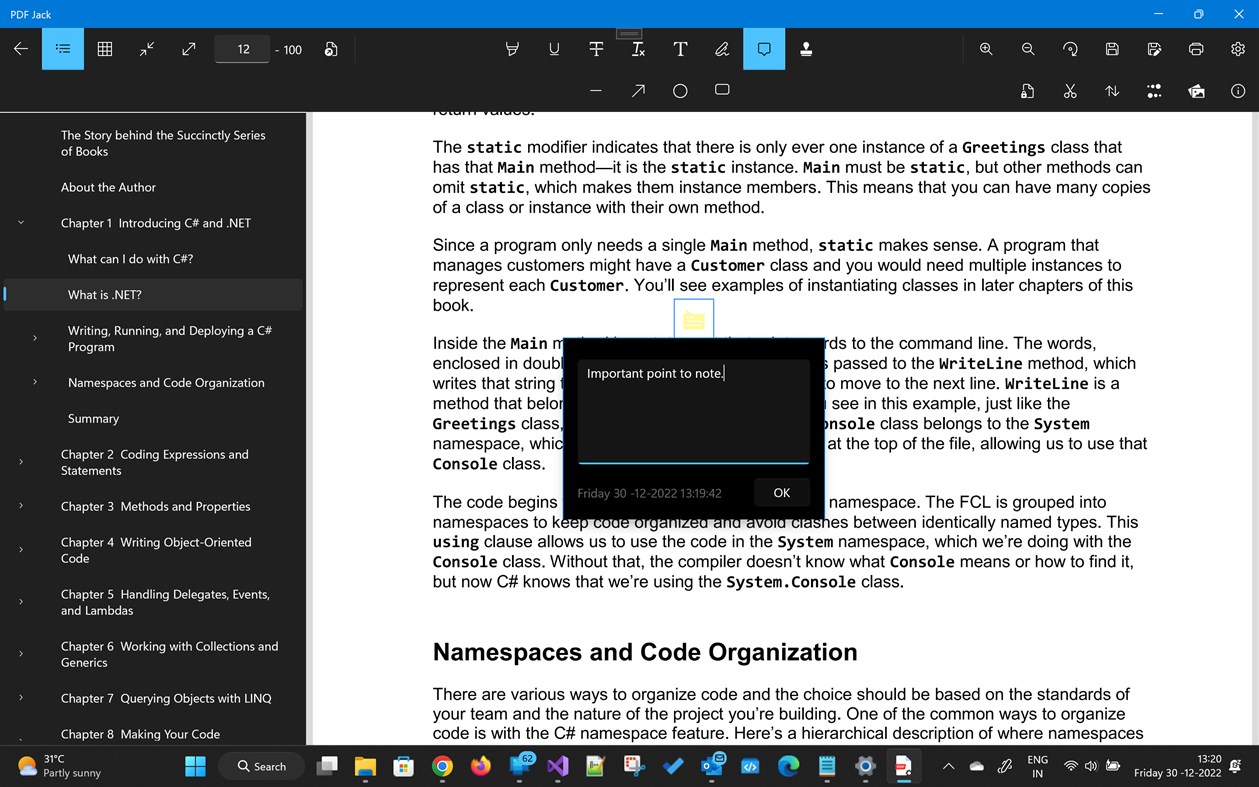Expand Chapter 2 Coding Expressions and Statements
The image size is (1259, 787).
pos(20,461)
